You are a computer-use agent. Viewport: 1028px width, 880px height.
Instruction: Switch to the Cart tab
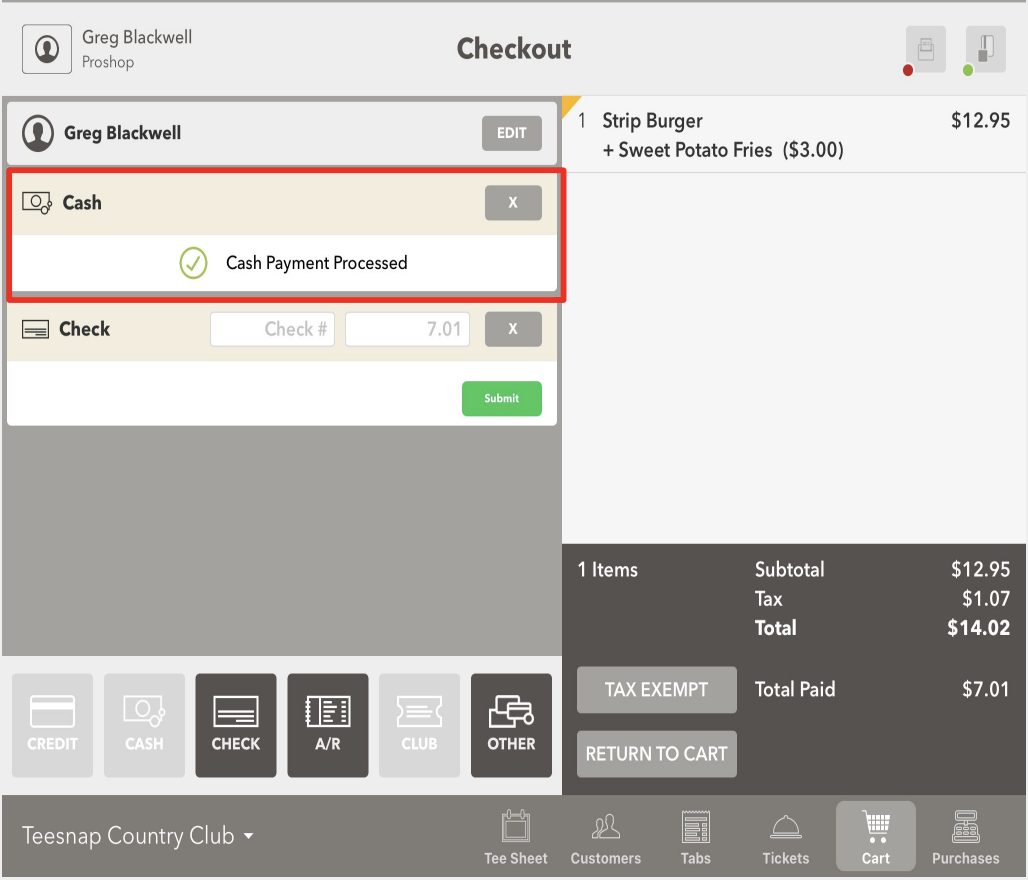coord(875,836)
